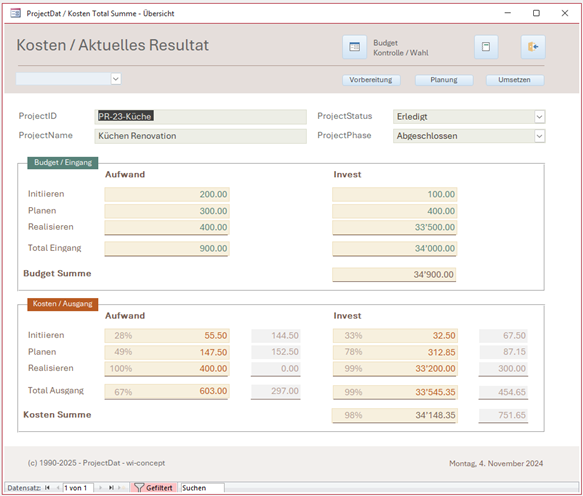Image resolution: width=583 pixels, height=496 pixels.
Task: Click the ProjectName field Küchen Renovation
Action: click(x=201, y=136)
